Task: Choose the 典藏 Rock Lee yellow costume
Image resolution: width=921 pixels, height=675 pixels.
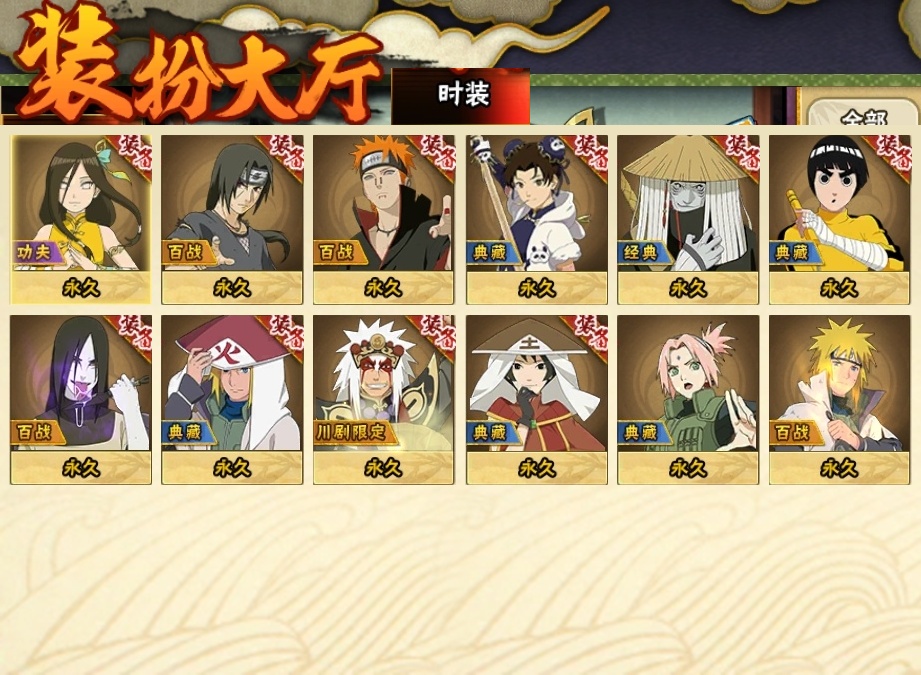Action: pyautogui.click(x=839, y=219)
